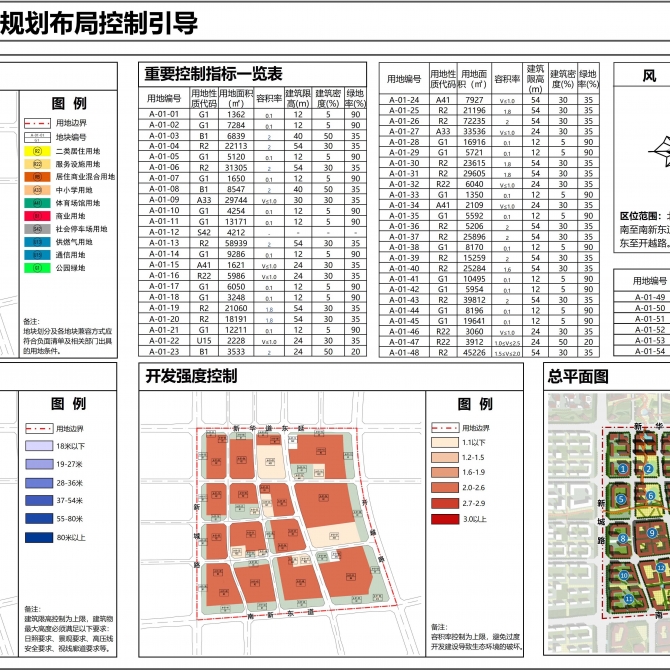The height and width of the screenshot is (670, 670).
Task: Click the 重要控制指标一览表 table title
Action: tap(214, 74)
